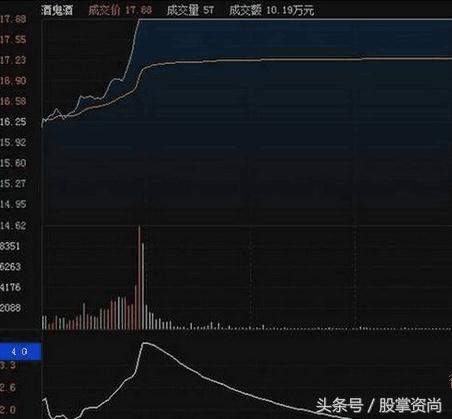Click the 成交价 17.88 label
The height and width of the screenshot is (419, 452).
click(x=120, y=10)
